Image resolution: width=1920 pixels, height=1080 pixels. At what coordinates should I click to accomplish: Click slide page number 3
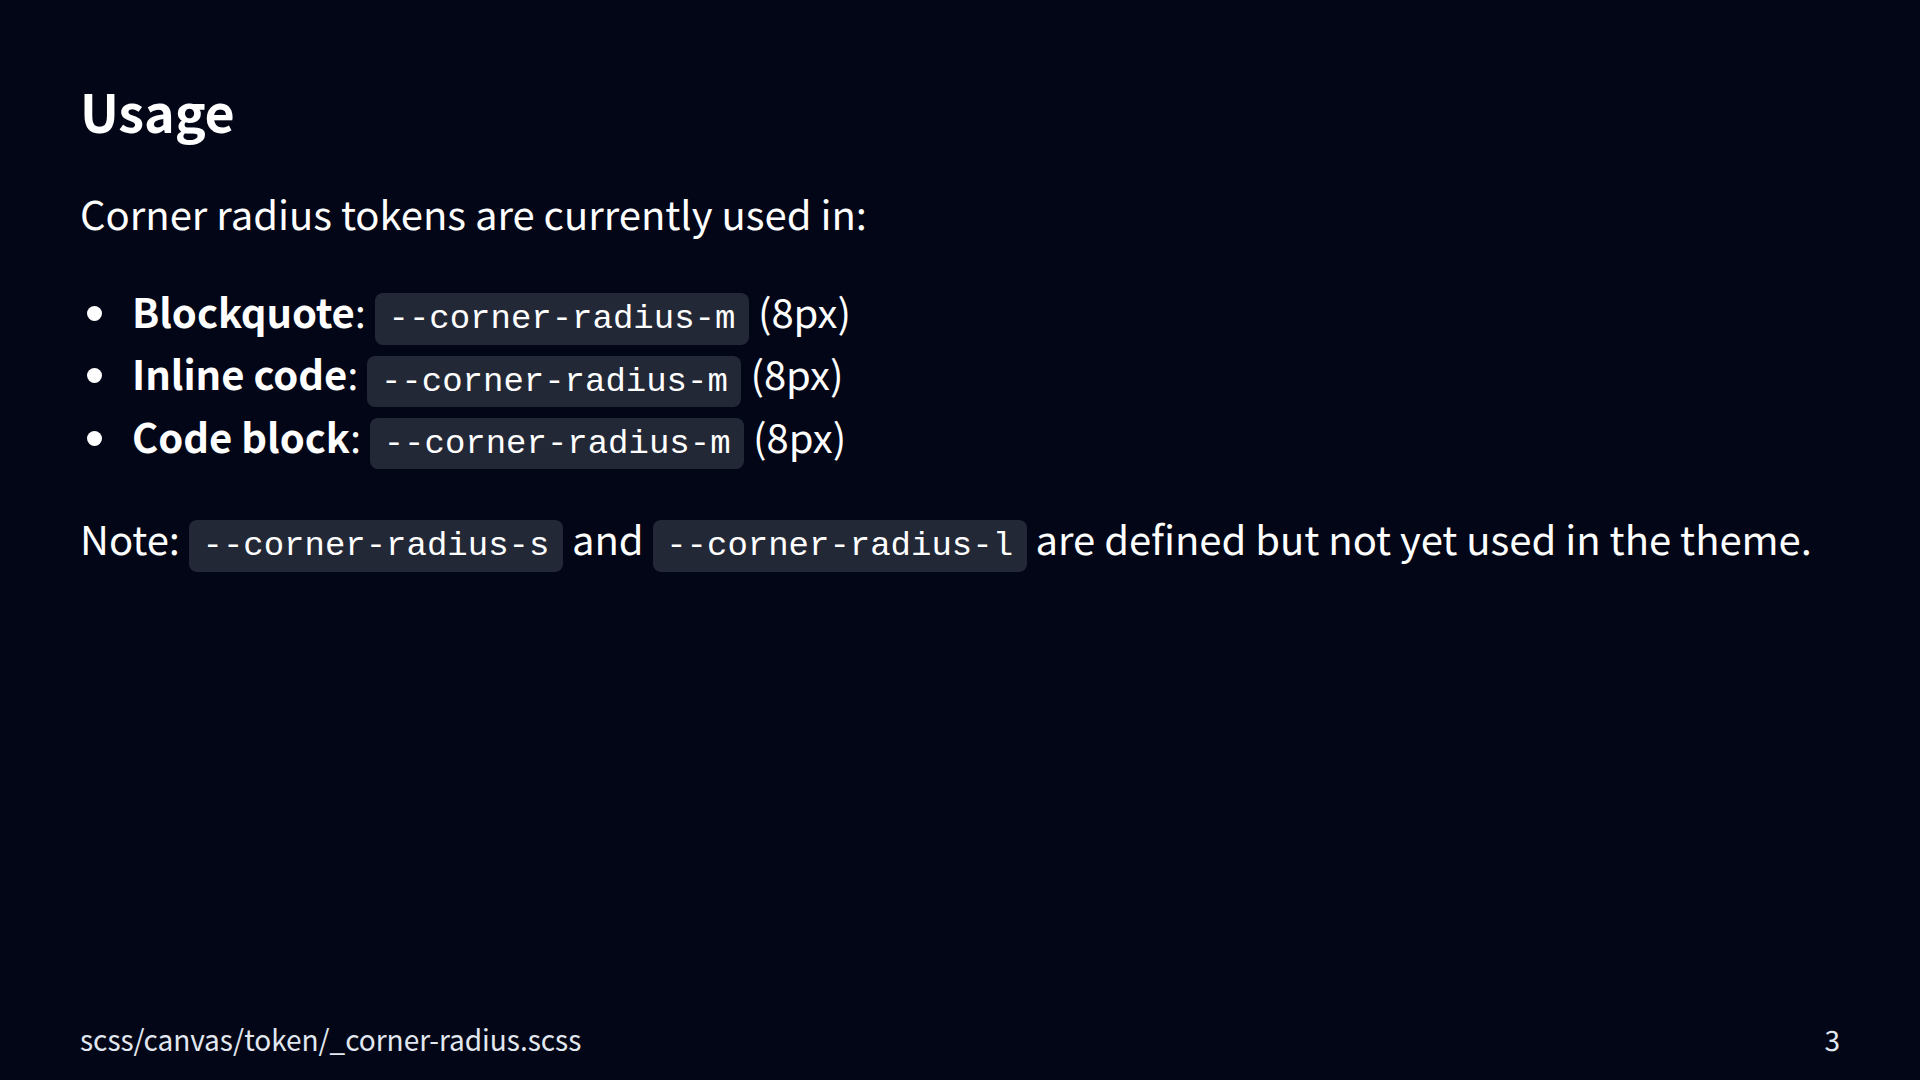(x=1831, y=1041)
